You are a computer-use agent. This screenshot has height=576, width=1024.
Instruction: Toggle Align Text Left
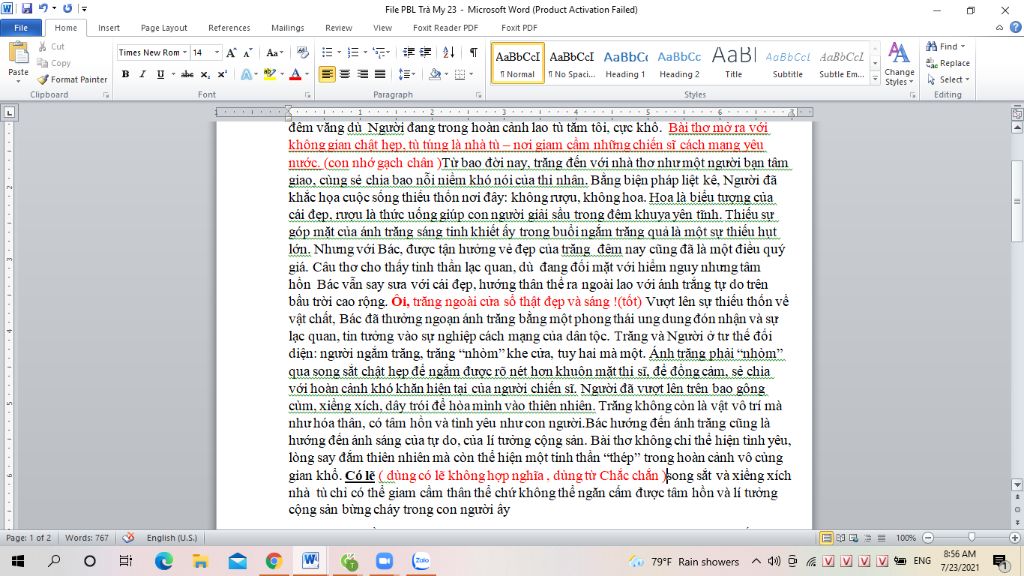(327, 74)
